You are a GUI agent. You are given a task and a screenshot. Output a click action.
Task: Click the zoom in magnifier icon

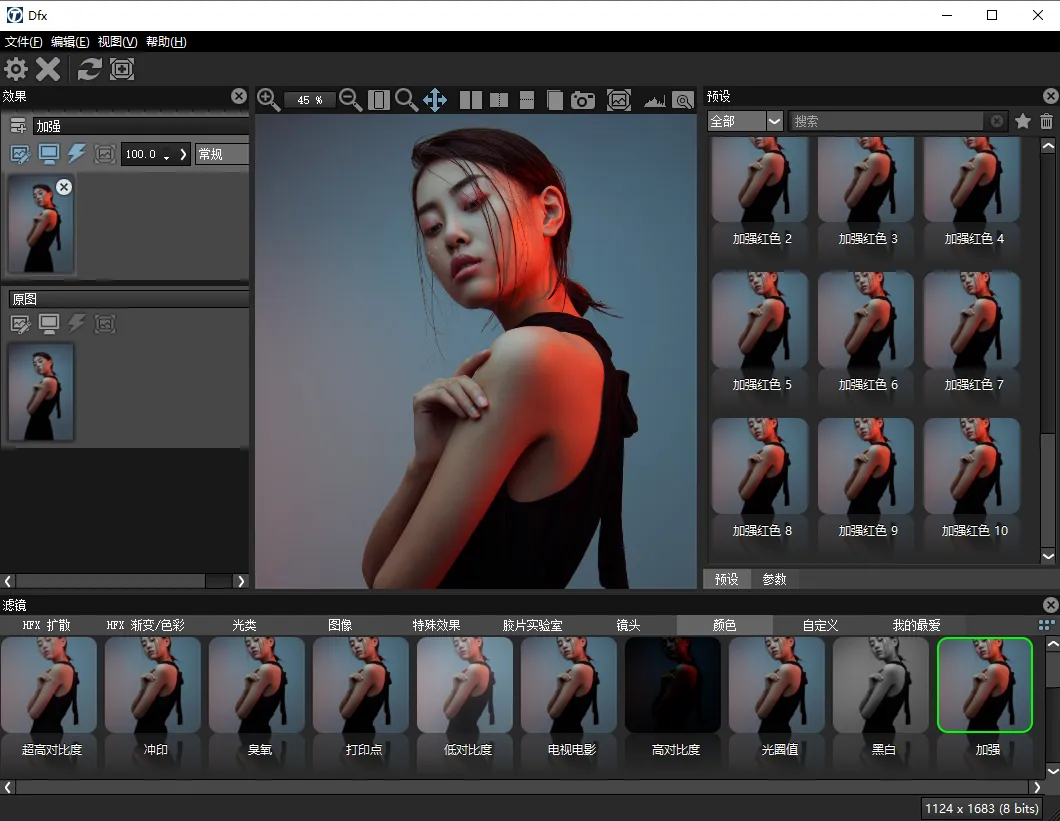(x=268, y=99)
